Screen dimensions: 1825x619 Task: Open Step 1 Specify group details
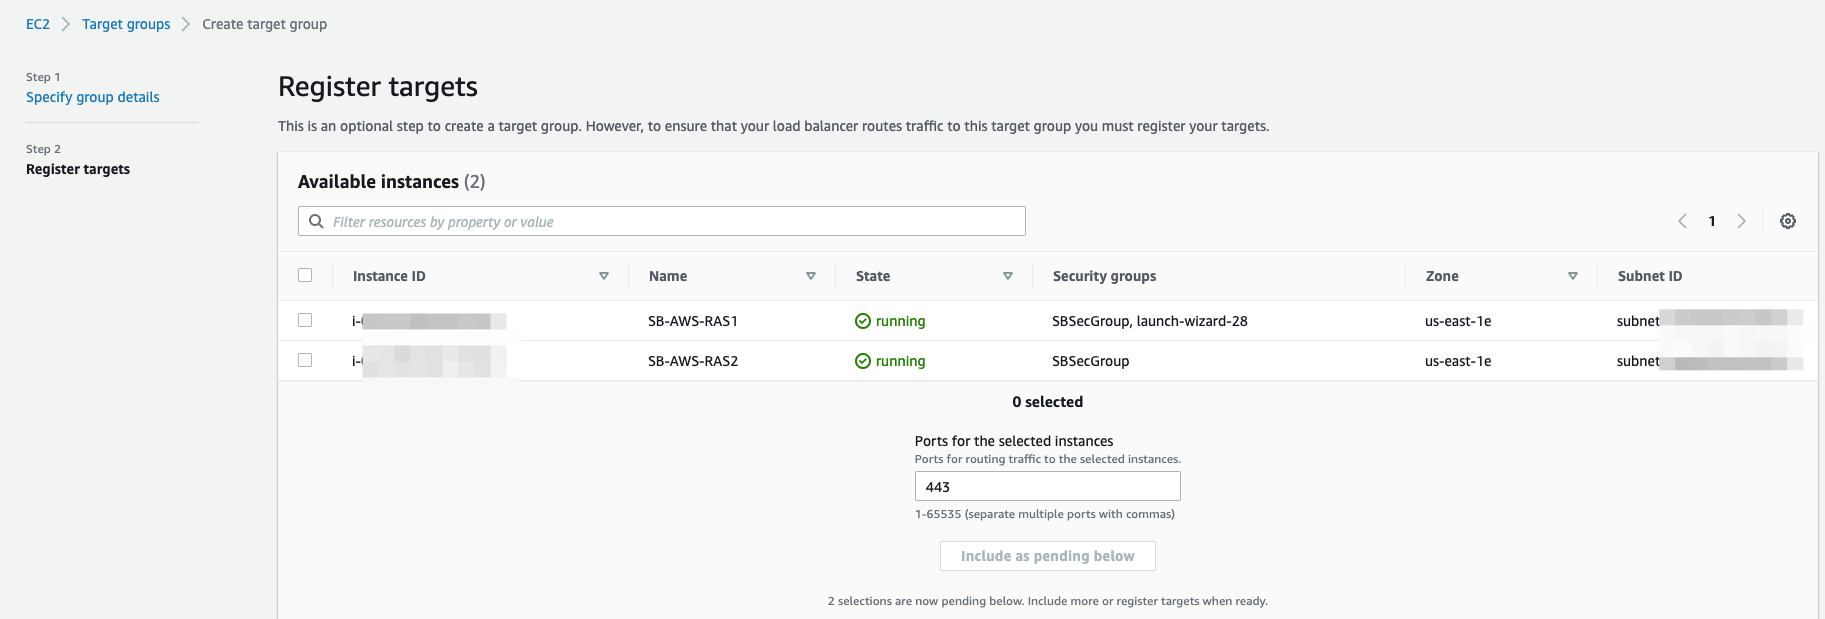(93, 97)
